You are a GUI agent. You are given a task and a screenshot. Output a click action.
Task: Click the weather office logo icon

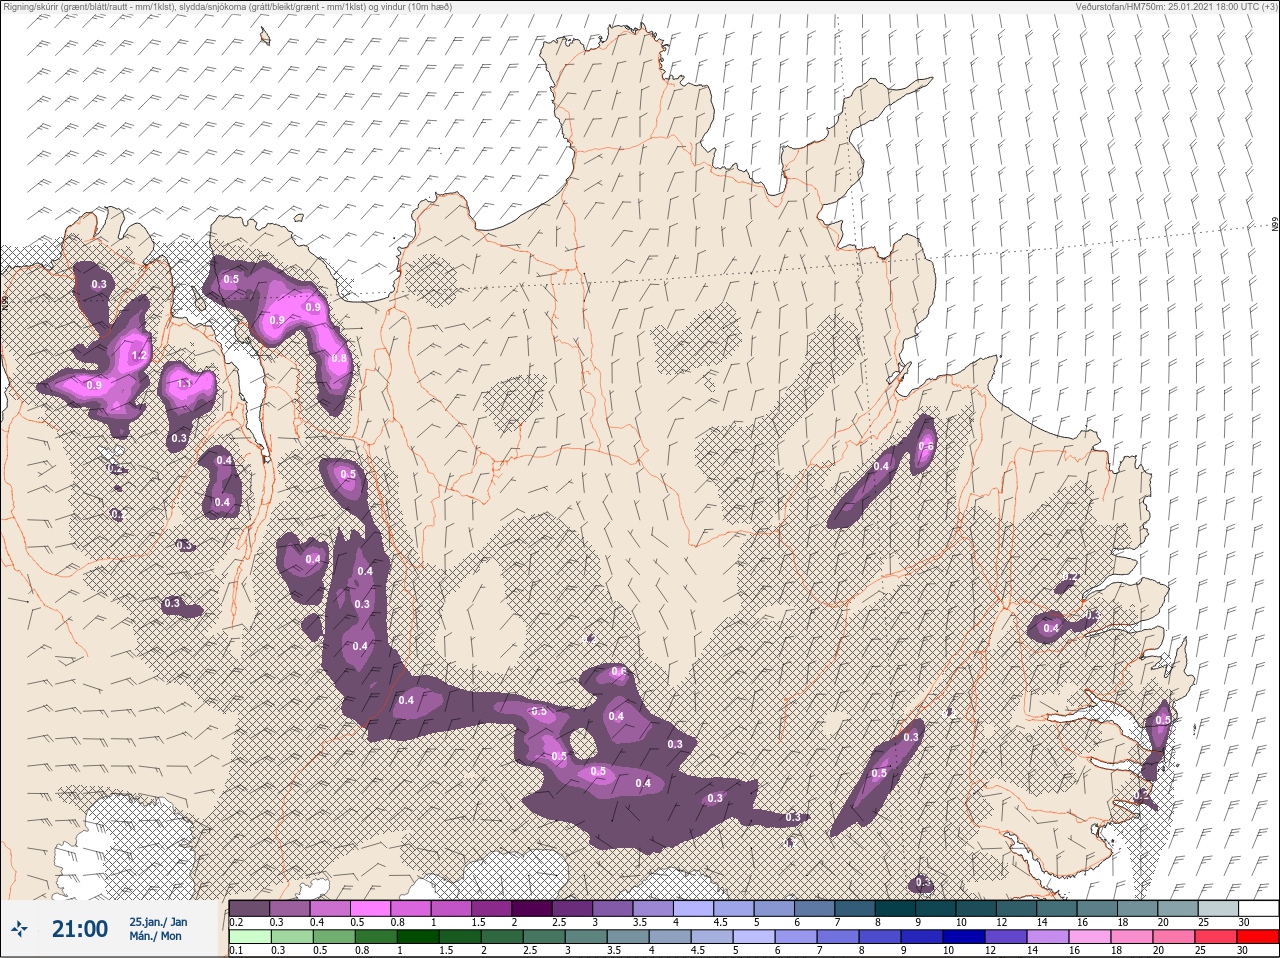(21, 930)
